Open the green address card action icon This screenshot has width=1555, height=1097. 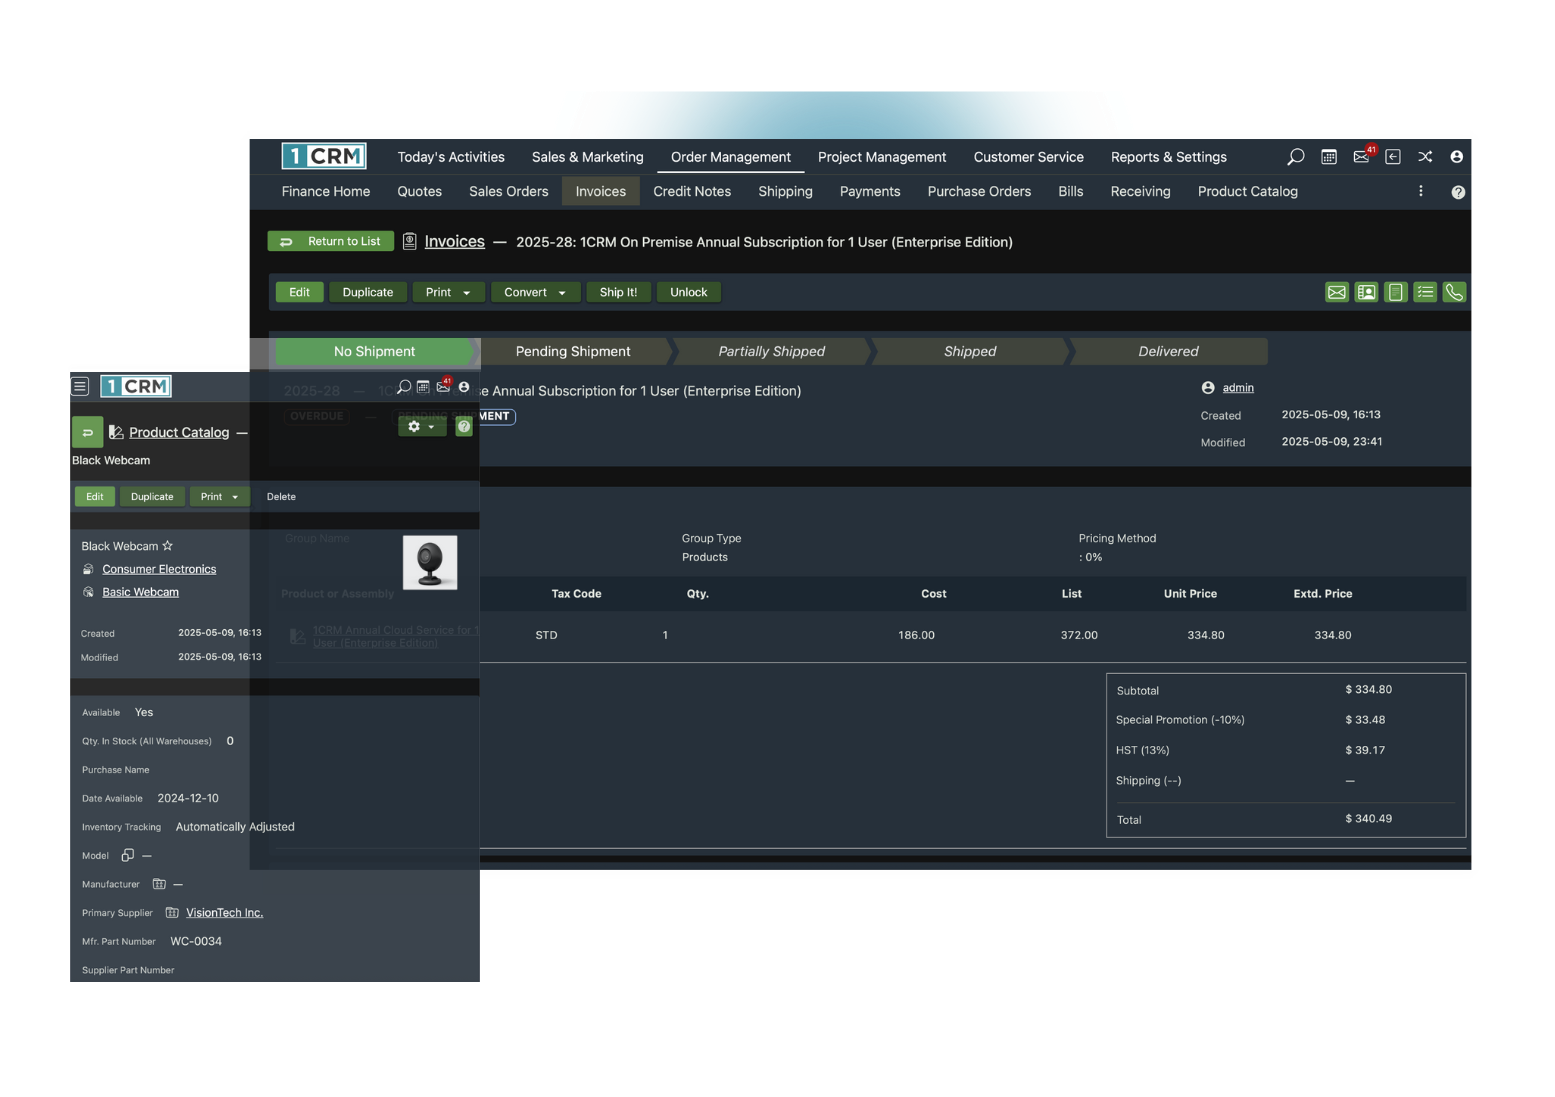(x=1366, y=292)
